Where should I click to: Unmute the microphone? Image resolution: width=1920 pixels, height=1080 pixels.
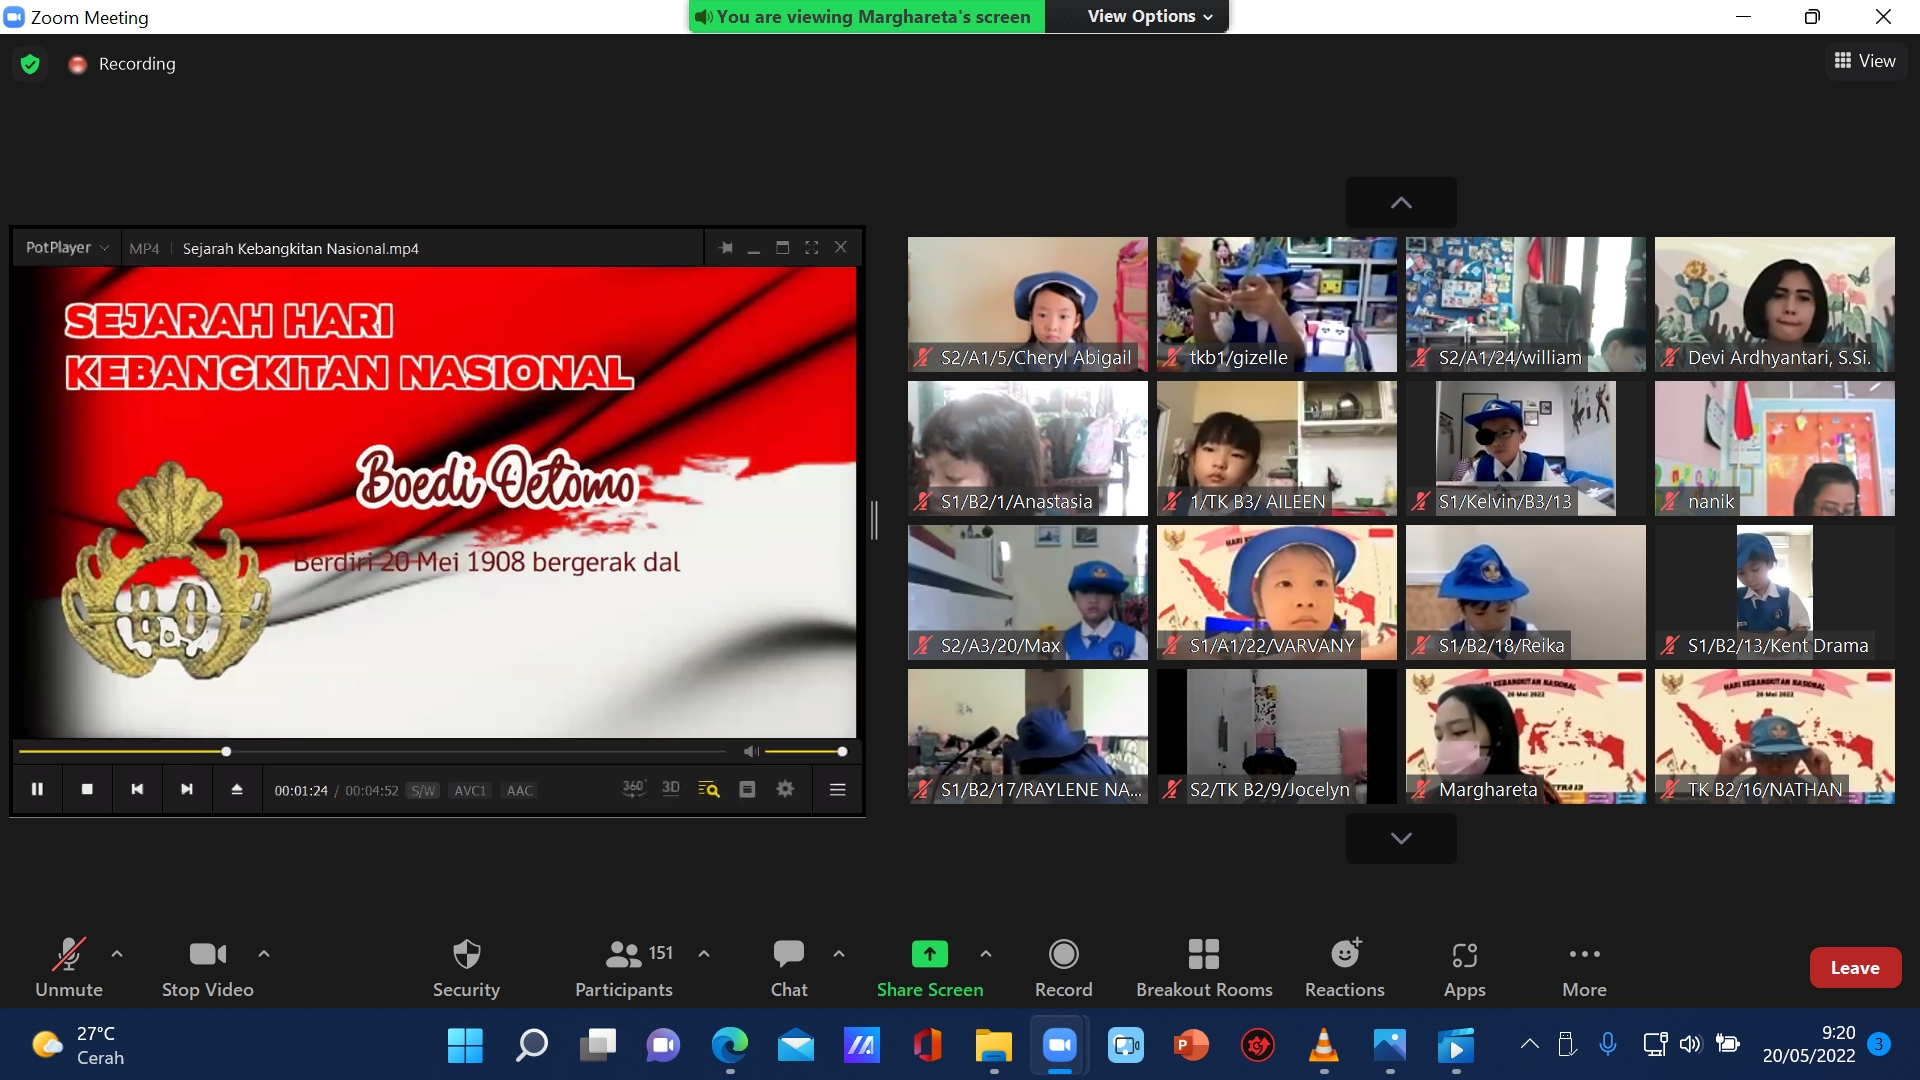point(68,955)
